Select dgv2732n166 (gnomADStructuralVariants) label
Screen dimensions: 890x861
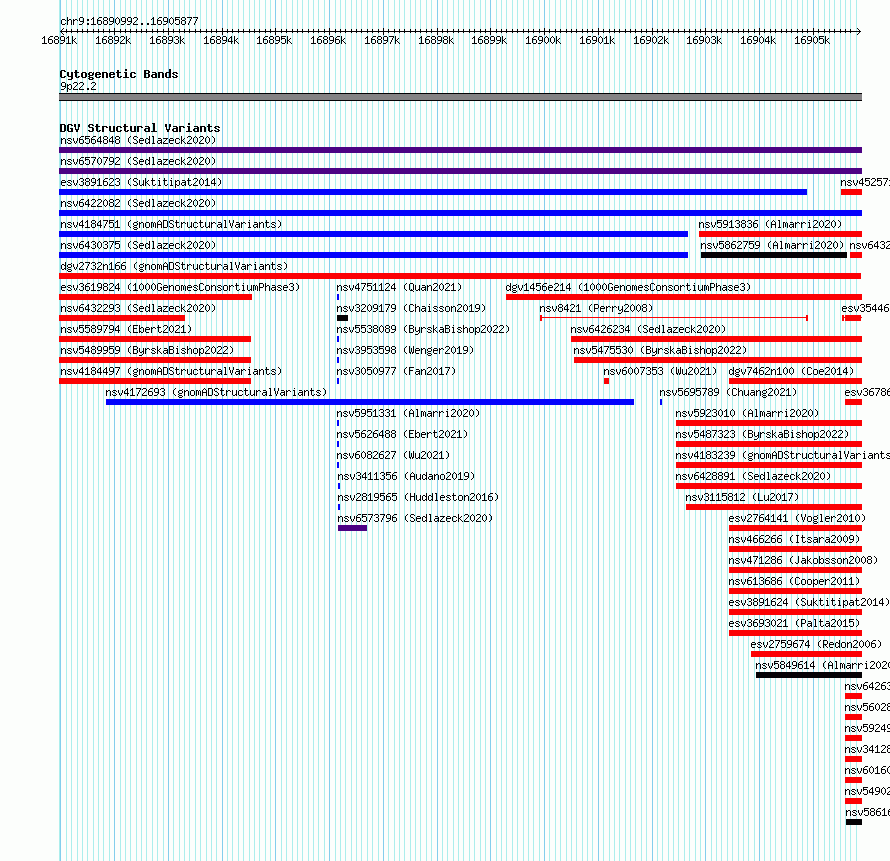click(174, 266)
